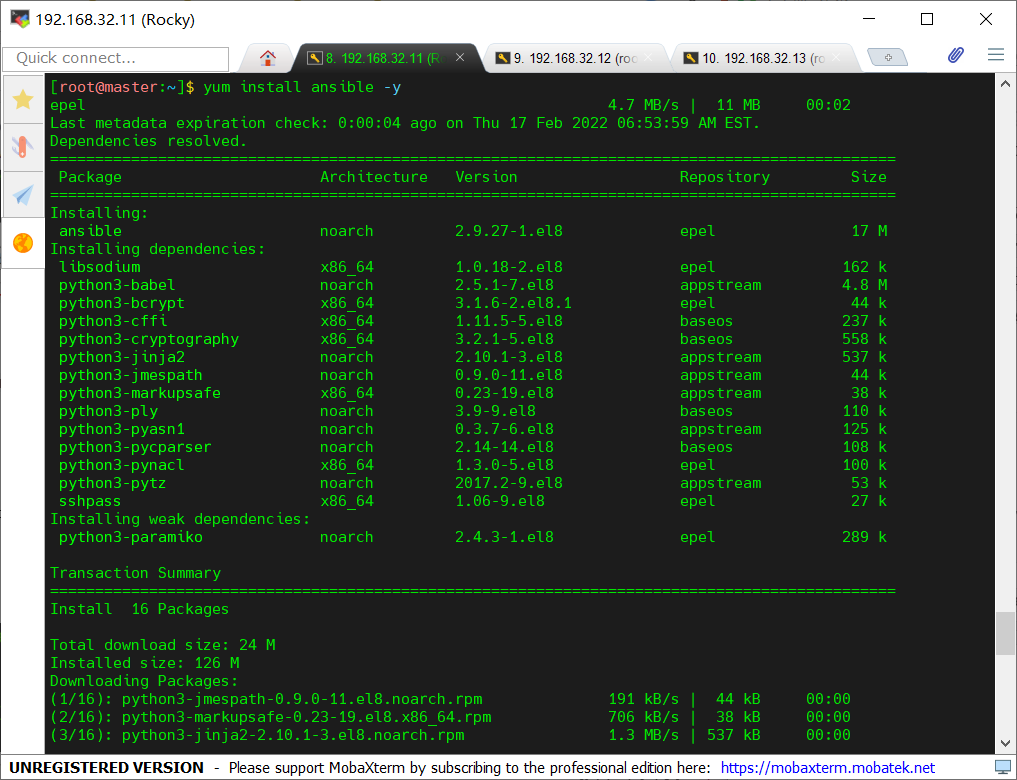Click the 'Version' column header
Image resolution: width=1017 pixels, height=780 pixels.
[486, 177]
